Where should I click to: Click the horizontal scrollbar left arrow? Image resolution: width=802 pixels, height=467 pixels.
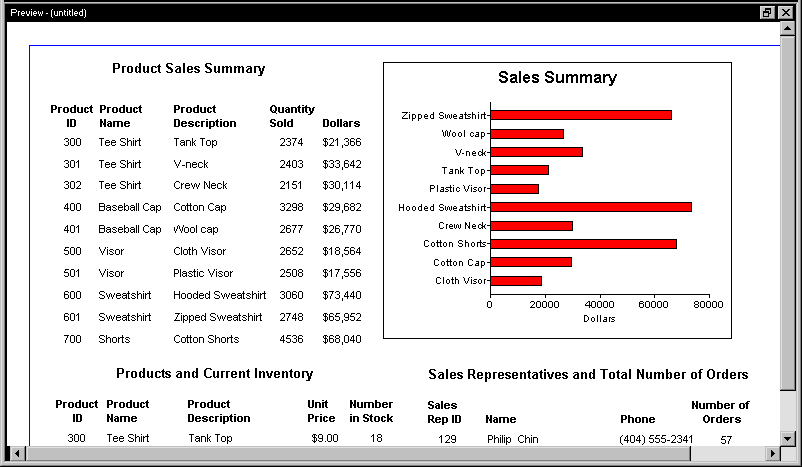(x=17, y=453)
